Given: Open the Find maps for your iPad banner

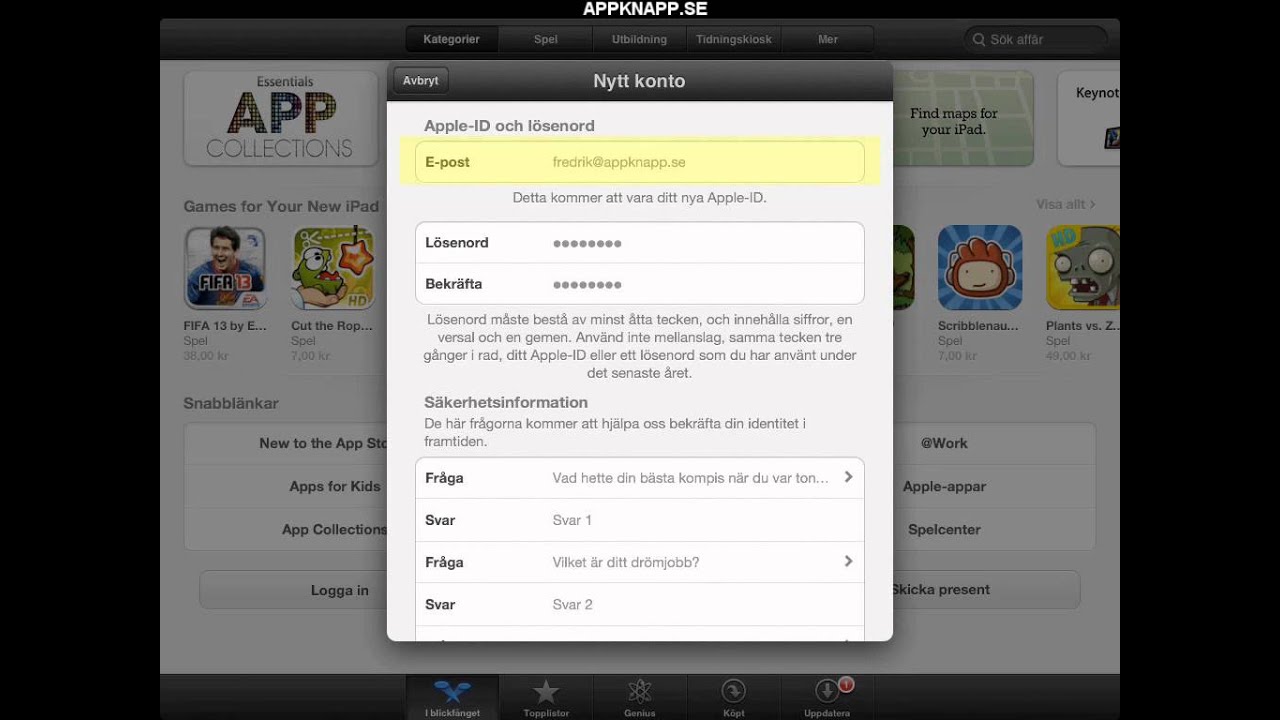Looking at the screenshot, I should coord(963,118).
